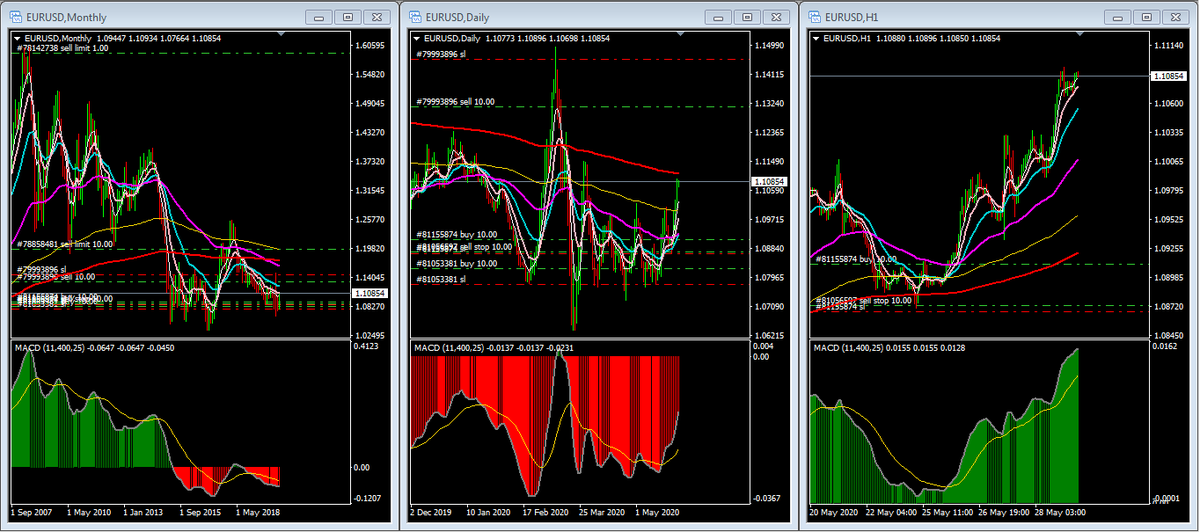The width and height of the screenshot is (1200, 532).
Task: Click the 25 May 11:00 time label on H1
Action: 950,511
